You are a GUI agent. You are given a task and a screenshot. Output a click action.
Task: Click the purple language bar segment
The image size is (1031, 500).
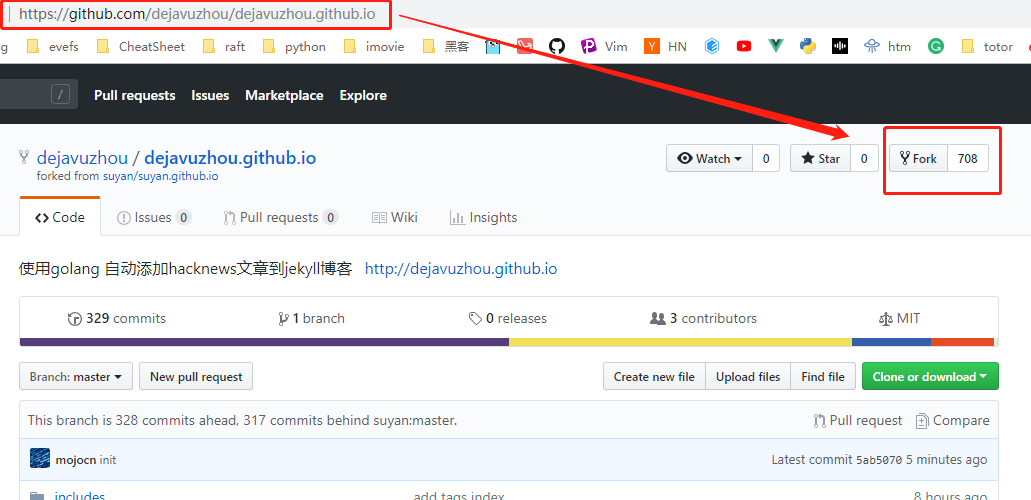(264, 342)
